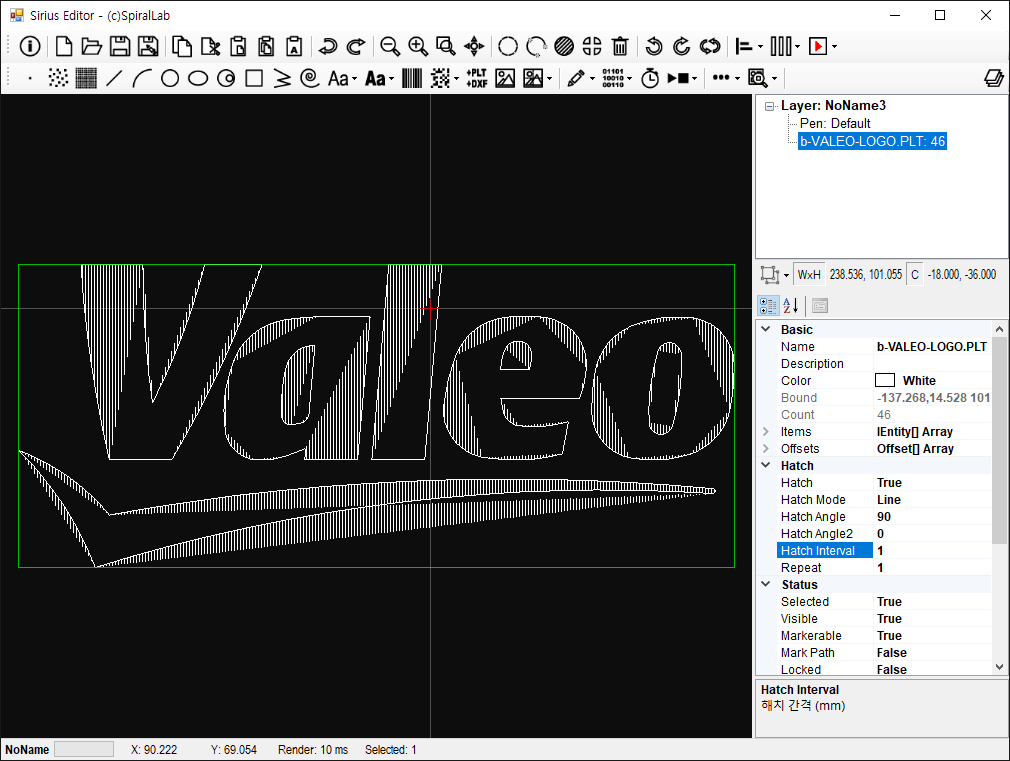Select the Arc drawing tool

[x=142, y=79]
